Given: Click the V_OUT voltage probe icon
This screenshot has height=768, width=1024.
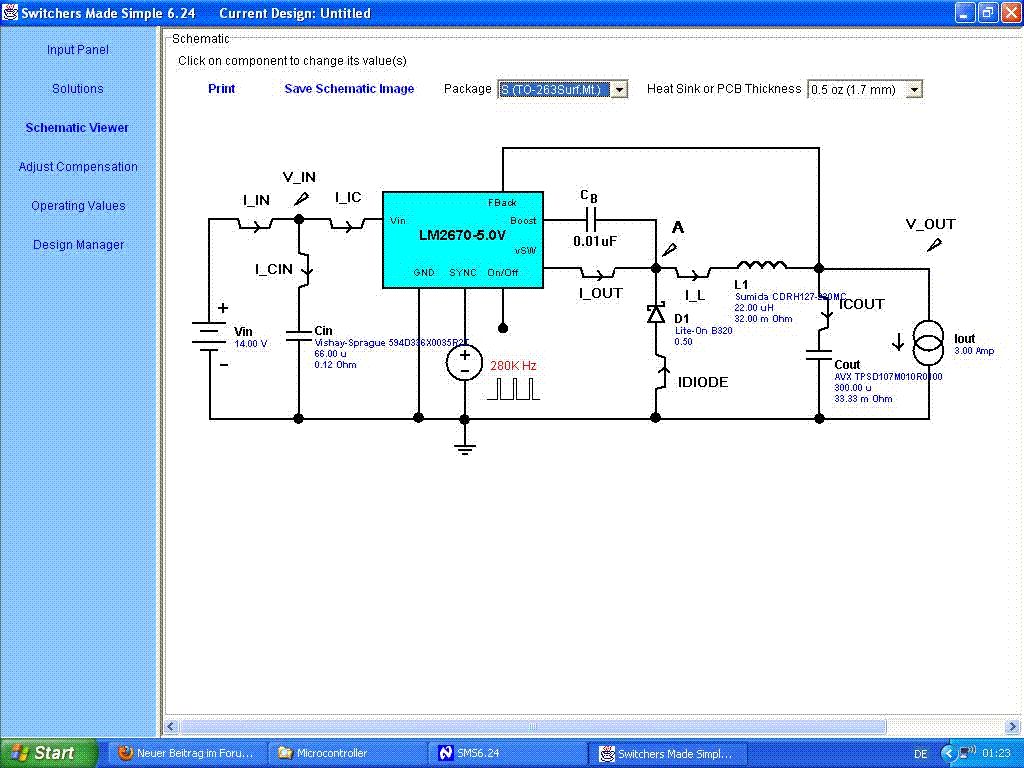Looking at the screenshot, I should point(935,245).
